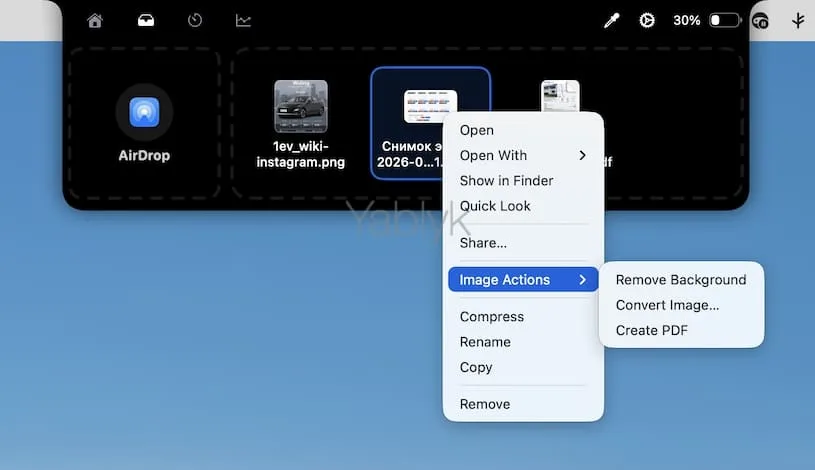Choose Quick Look in the context menu
The height and width of the screenshot is (470, 815).
495,206
